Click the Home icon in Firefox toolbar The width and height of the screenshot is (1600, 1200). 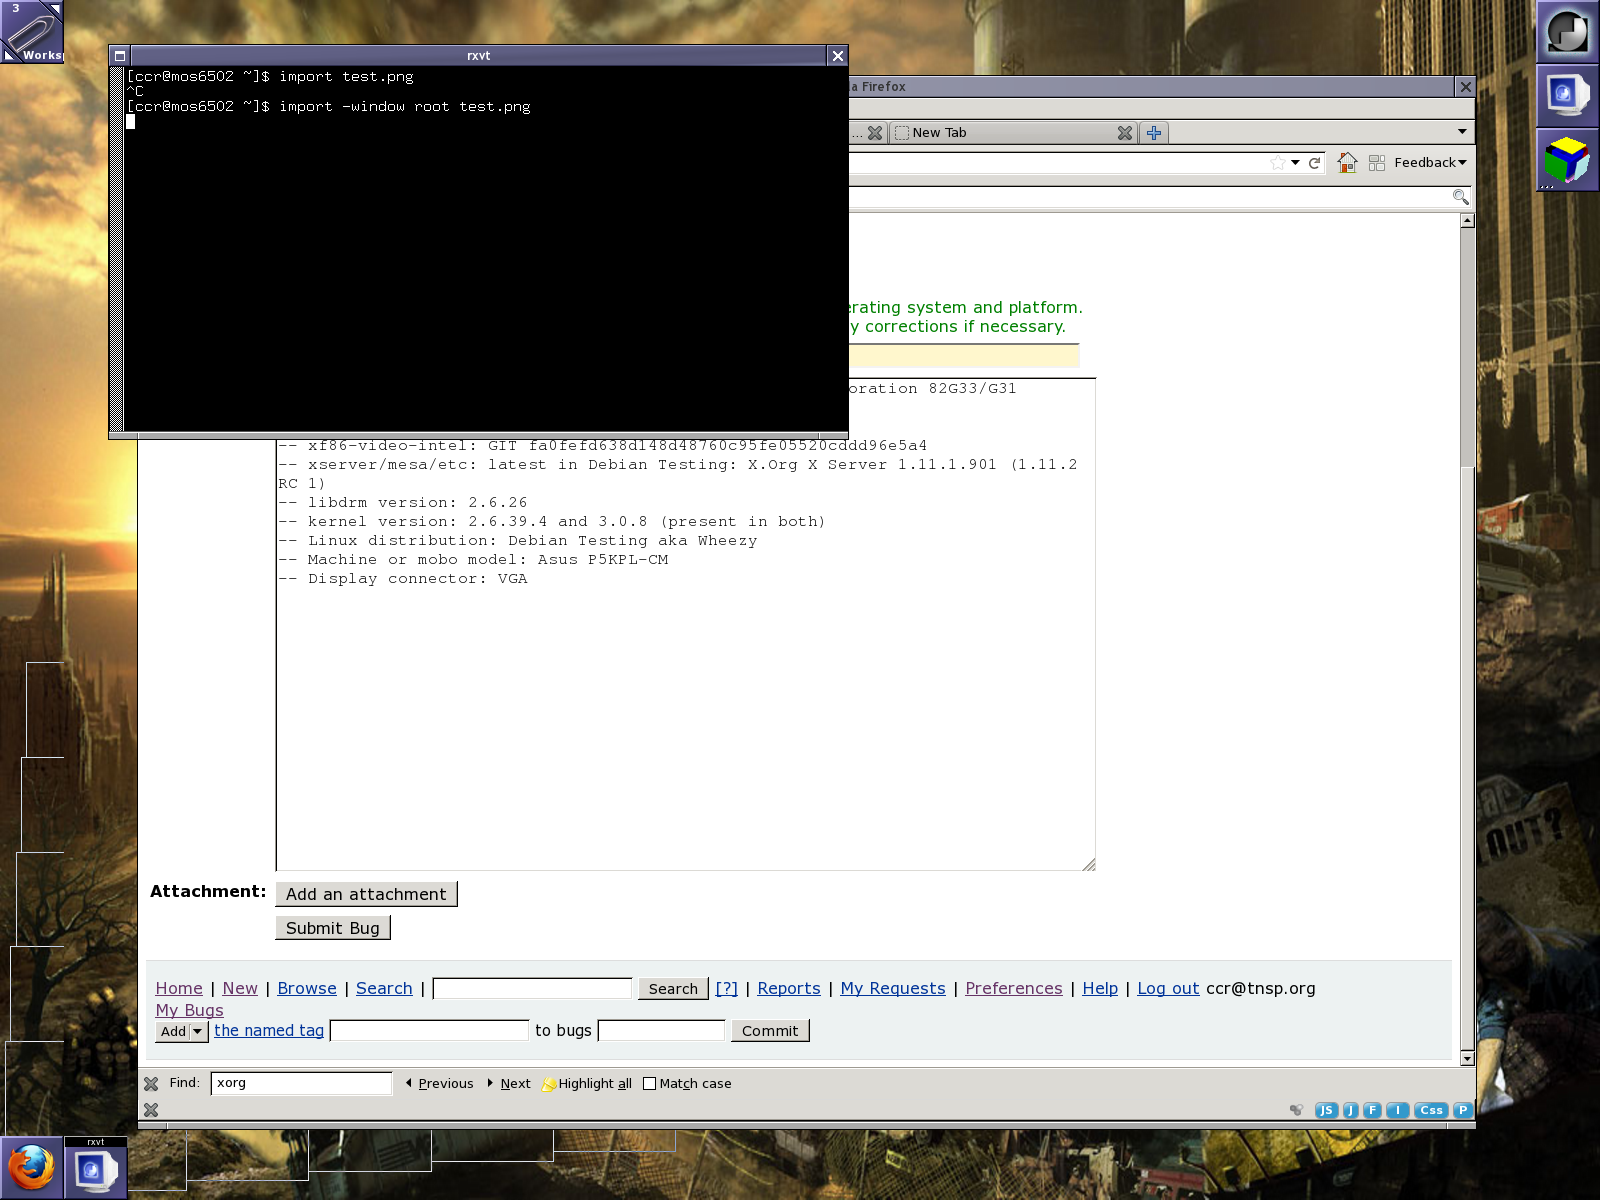(1347, 163)
